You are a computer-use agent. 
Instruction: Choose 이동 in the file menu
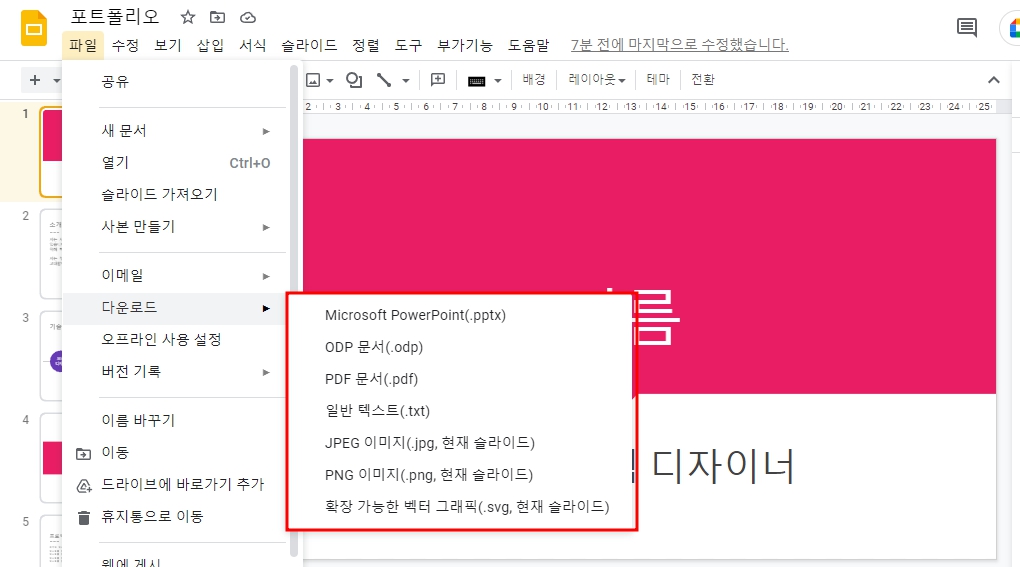click(174, 453)
